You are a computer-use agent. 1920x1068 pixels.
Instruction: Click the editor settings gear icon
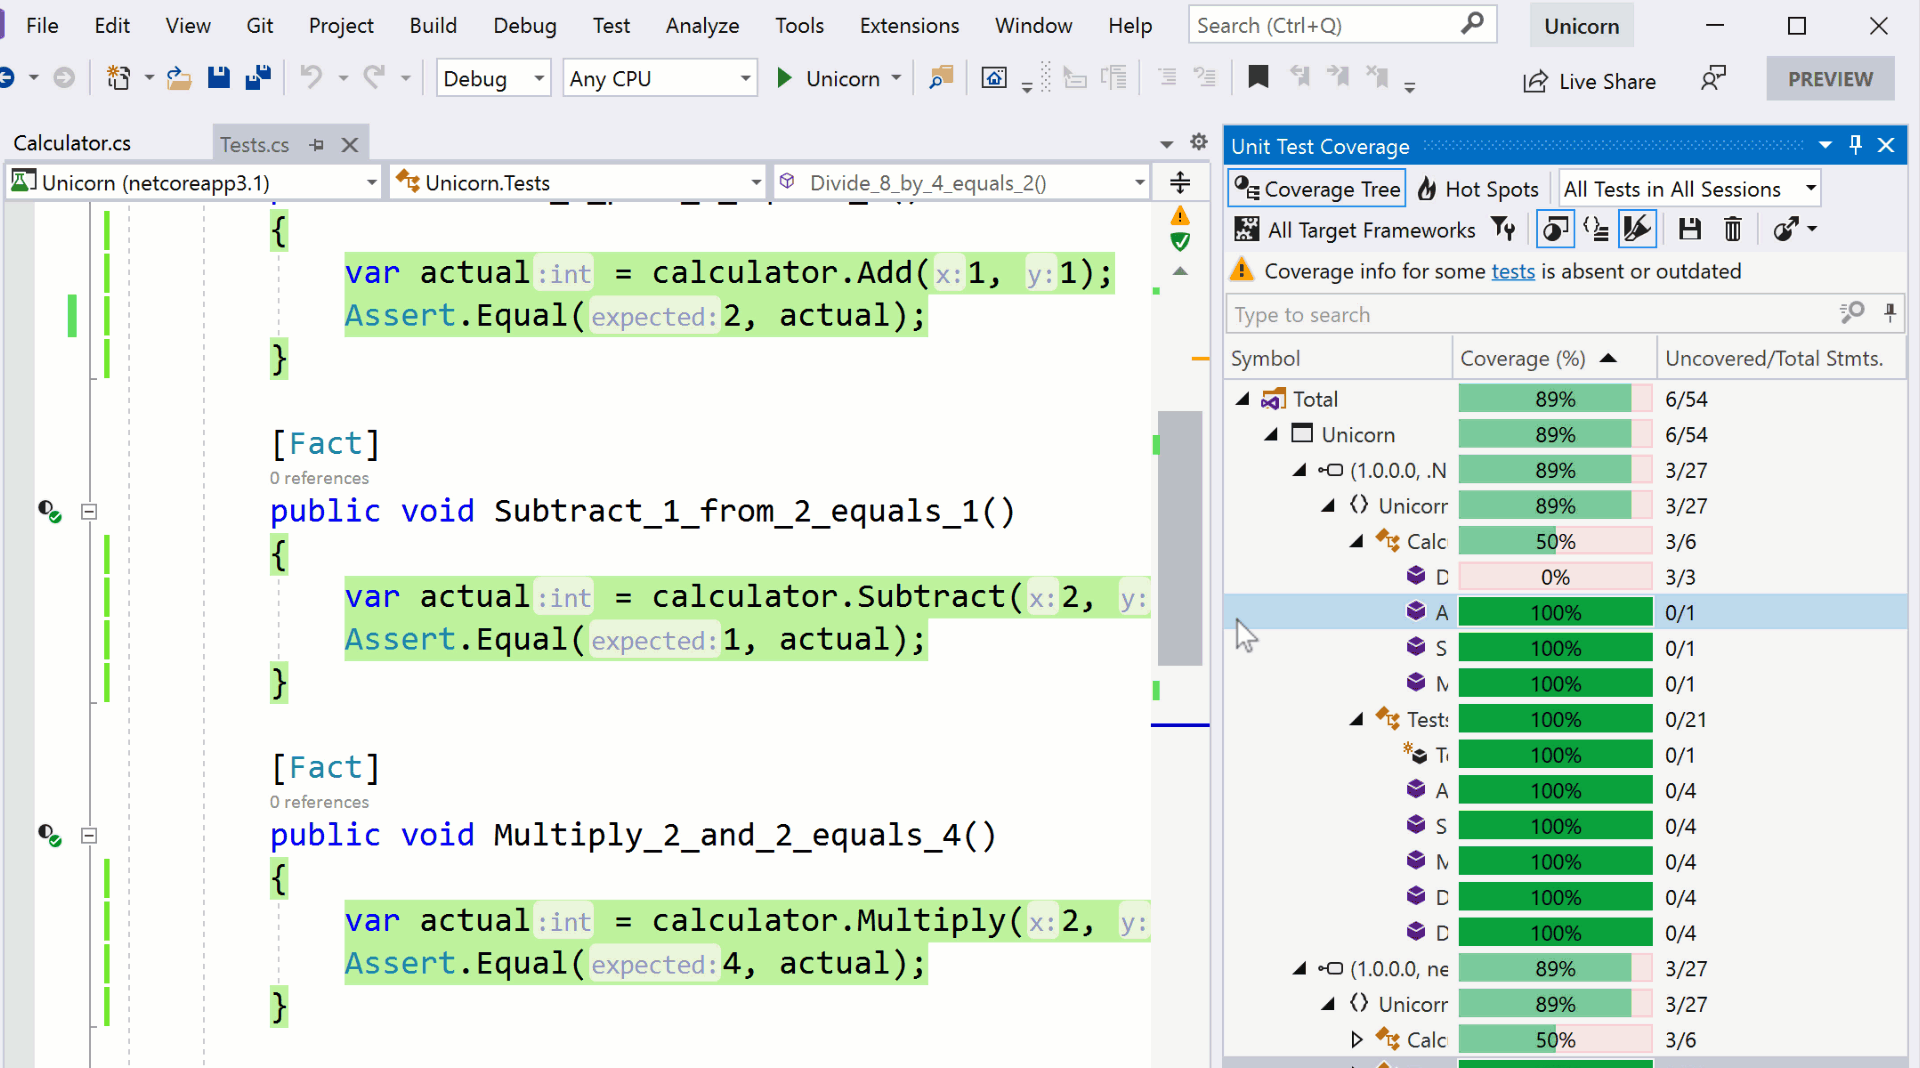1199,142
